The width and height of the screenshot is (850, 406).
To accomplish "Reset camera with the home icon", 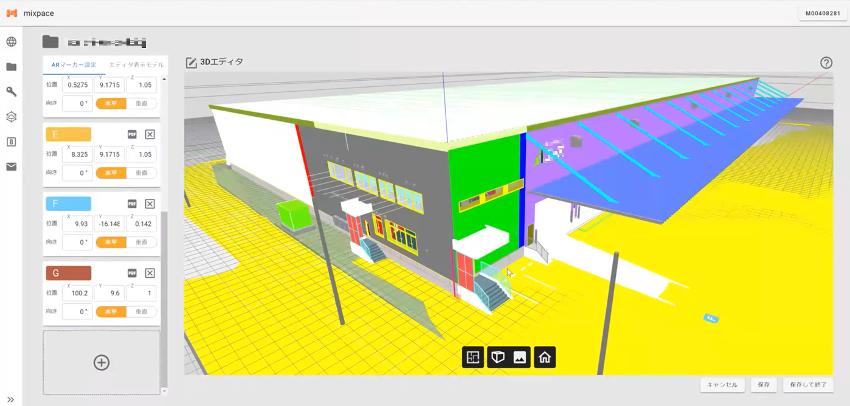I will (545, 357).
